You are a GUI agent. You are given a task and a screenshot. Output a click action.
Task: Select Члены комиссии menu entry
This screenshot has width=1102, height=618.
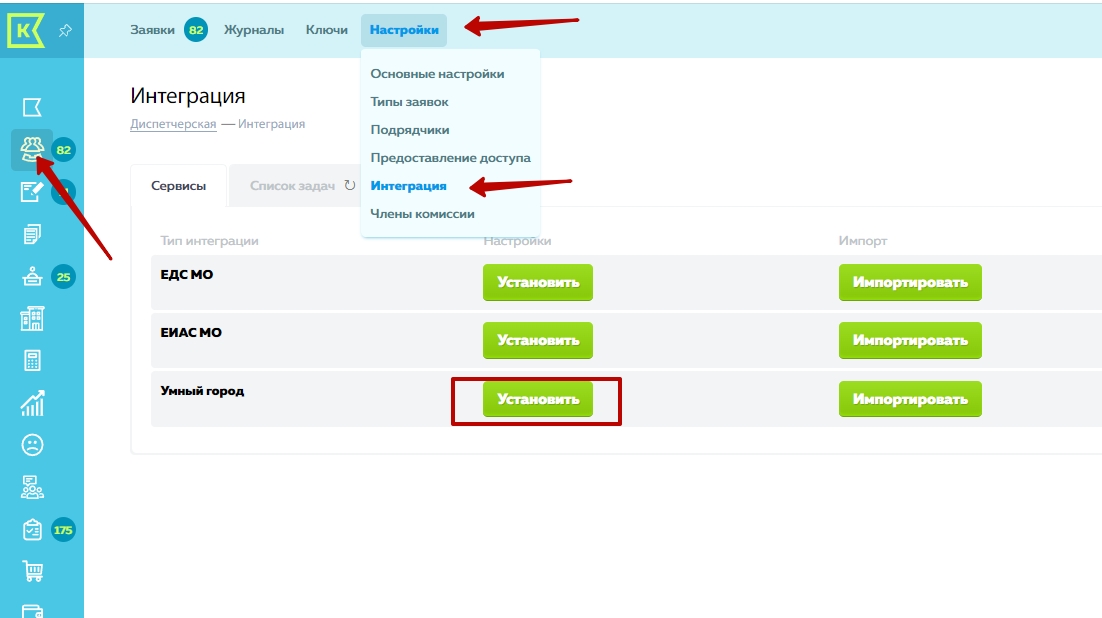(422, 214)
